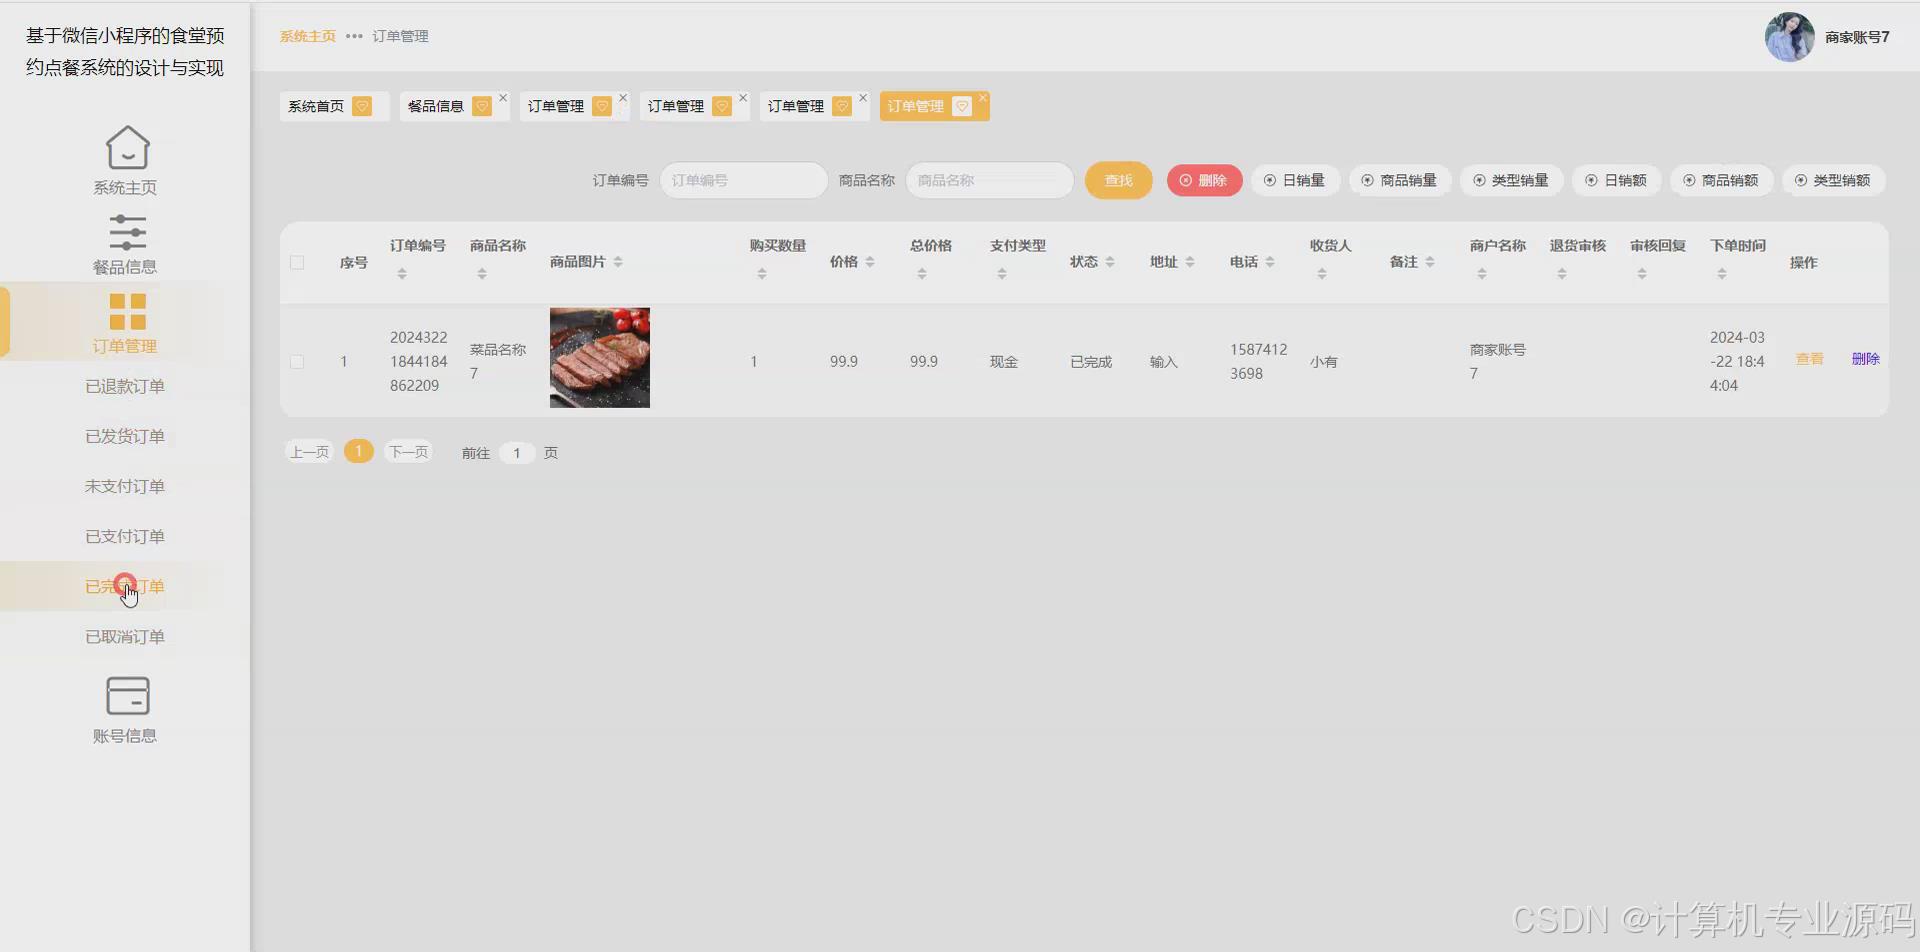
Task: Go to 下一页 next page
Action: (408, 452)
